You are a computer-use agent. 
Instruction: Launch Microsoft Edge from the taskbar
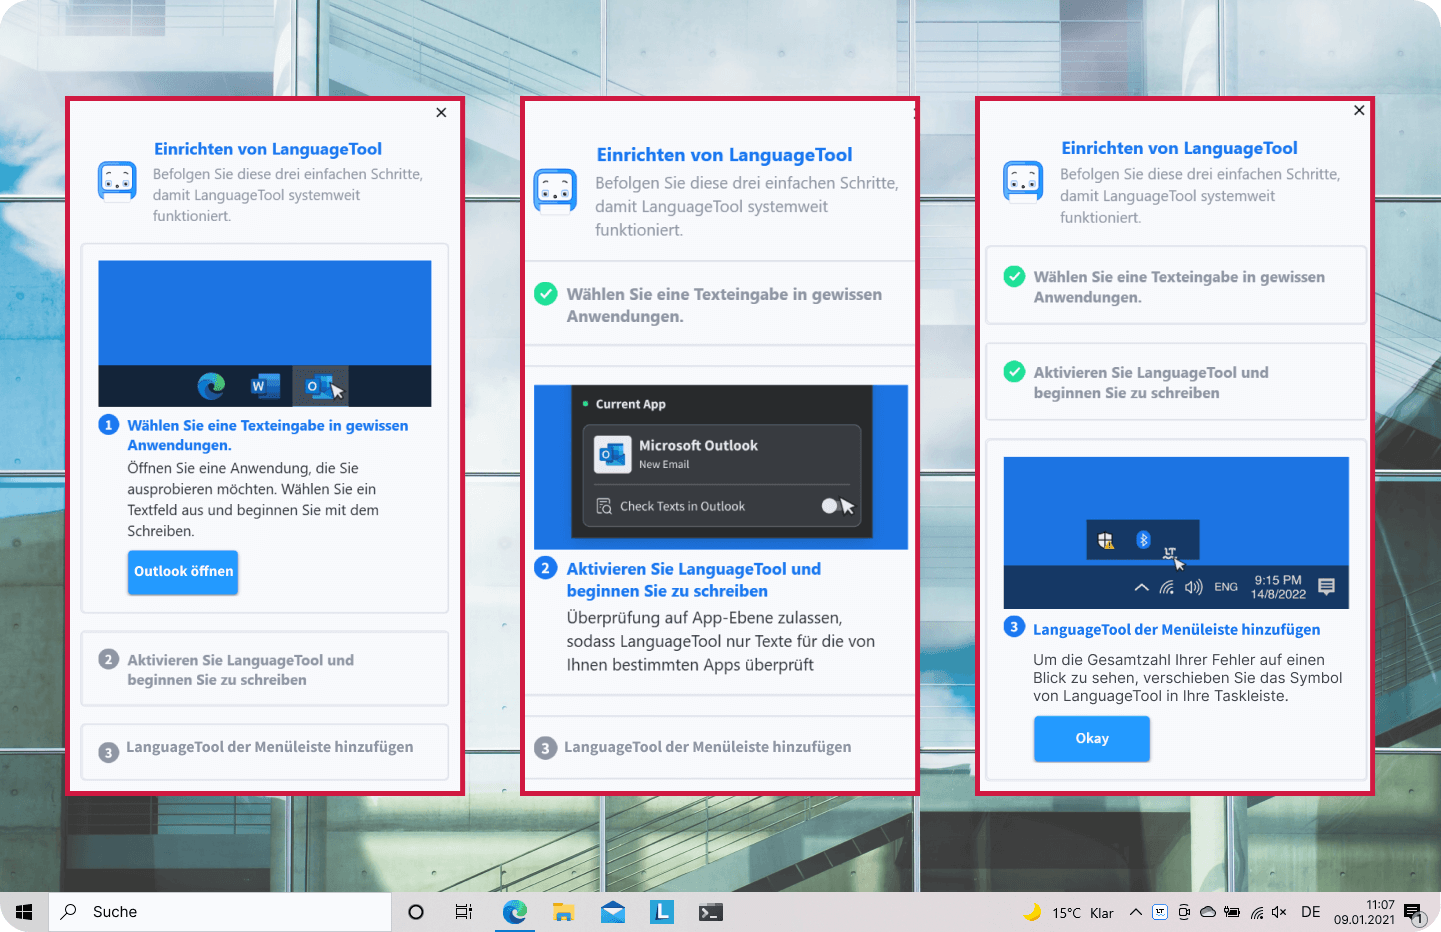(515, 912)
